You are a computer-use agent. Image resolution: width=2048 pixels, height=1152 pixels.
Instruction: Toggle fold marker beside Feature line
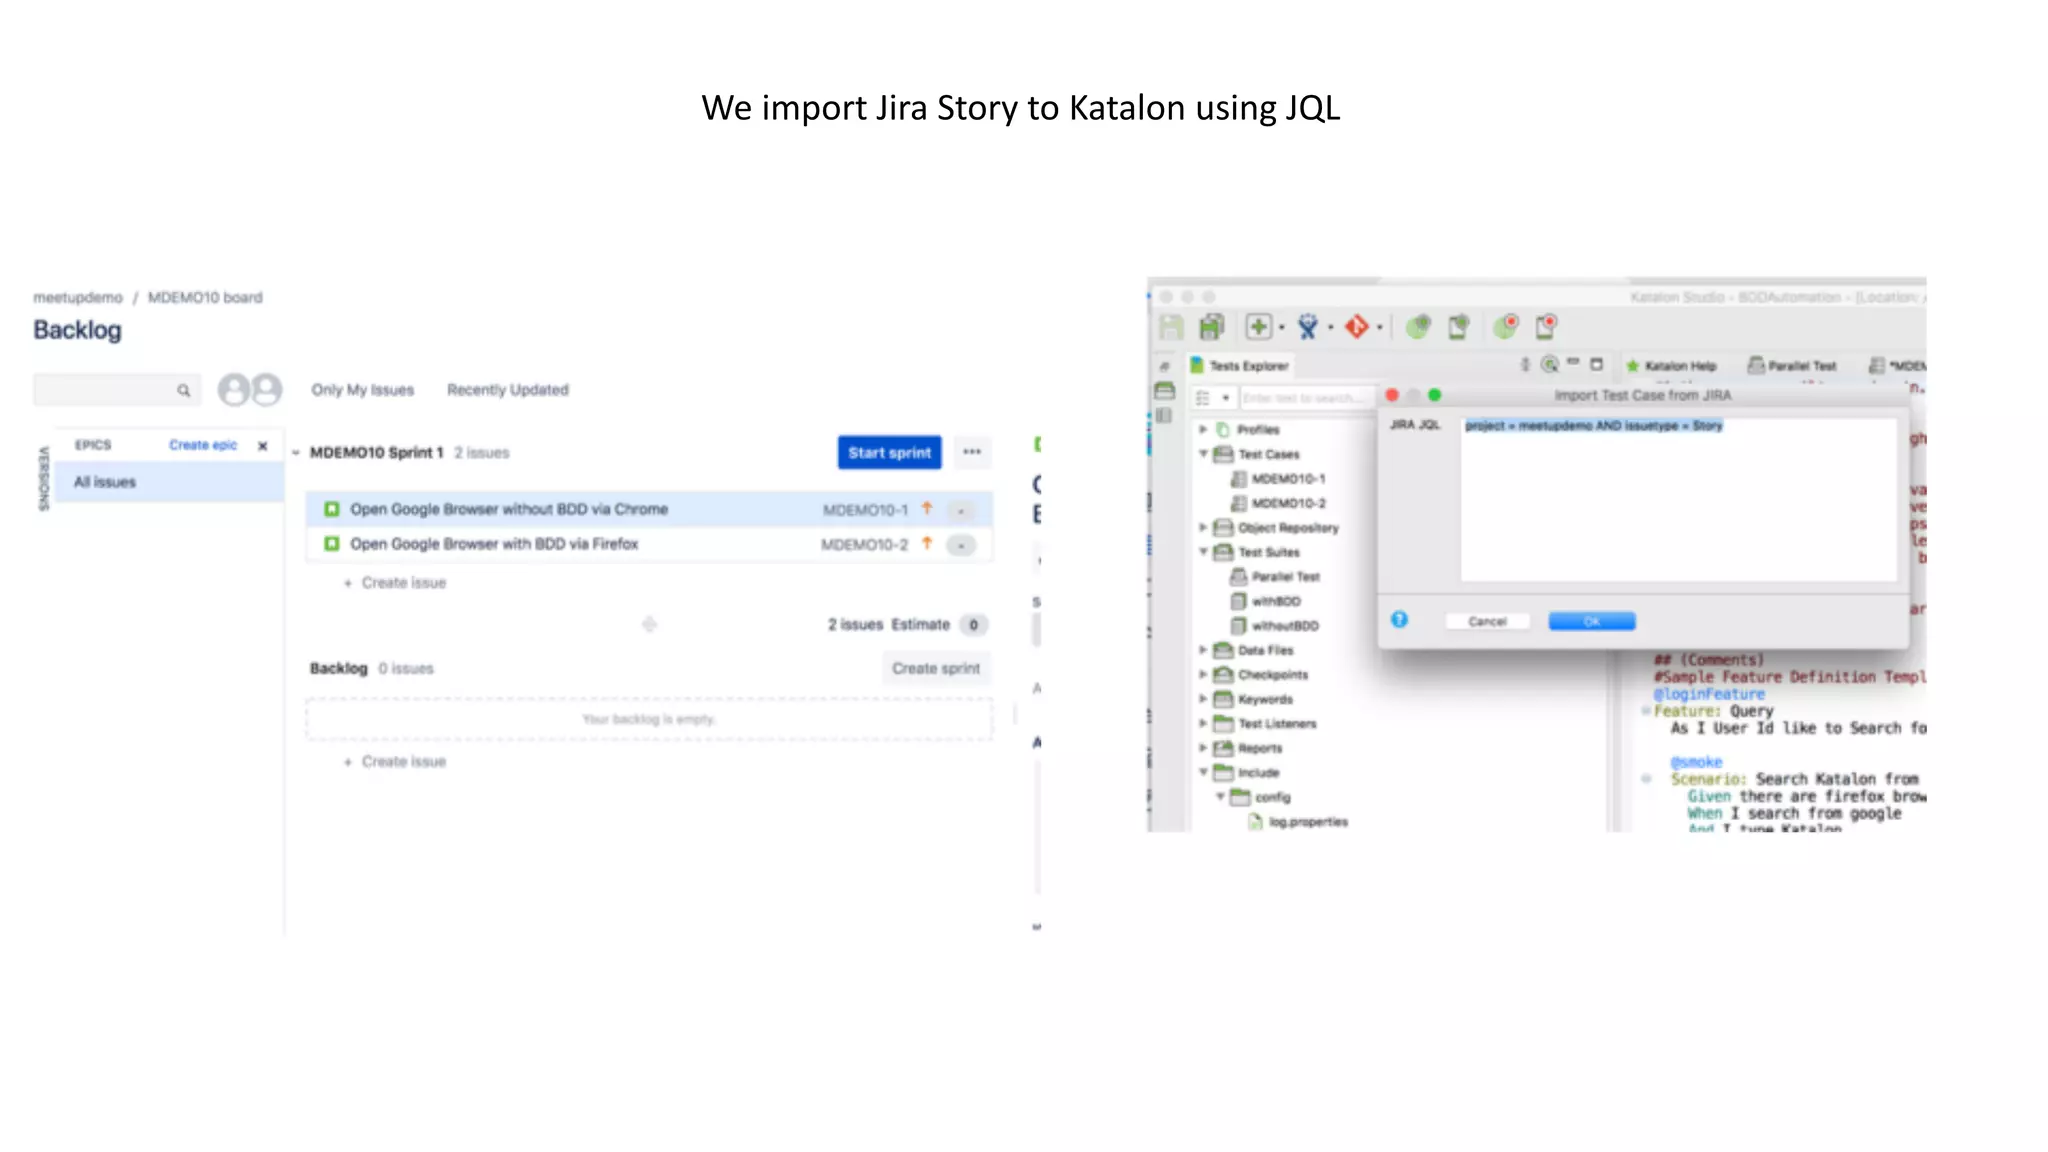(1646, 711)
